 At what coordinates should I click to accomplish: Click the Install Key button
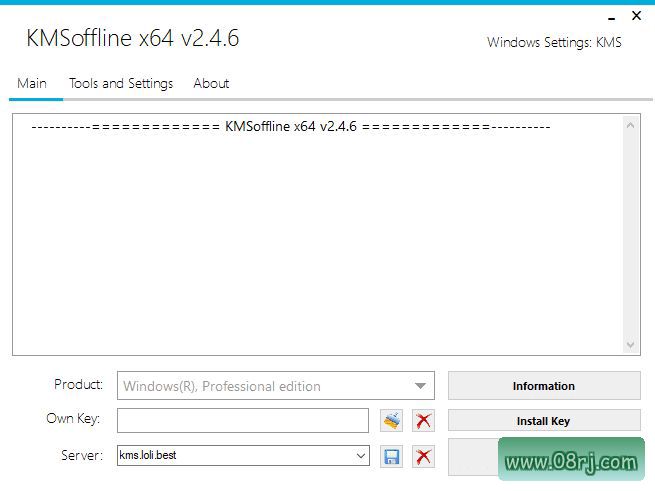click(x=543, y=421)
